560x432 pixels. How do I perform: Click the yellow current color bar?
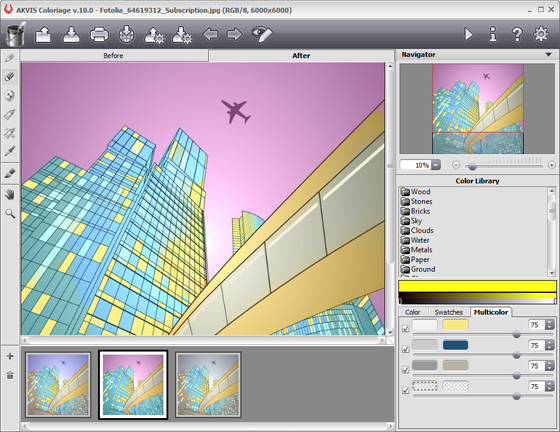coord(477,286)
